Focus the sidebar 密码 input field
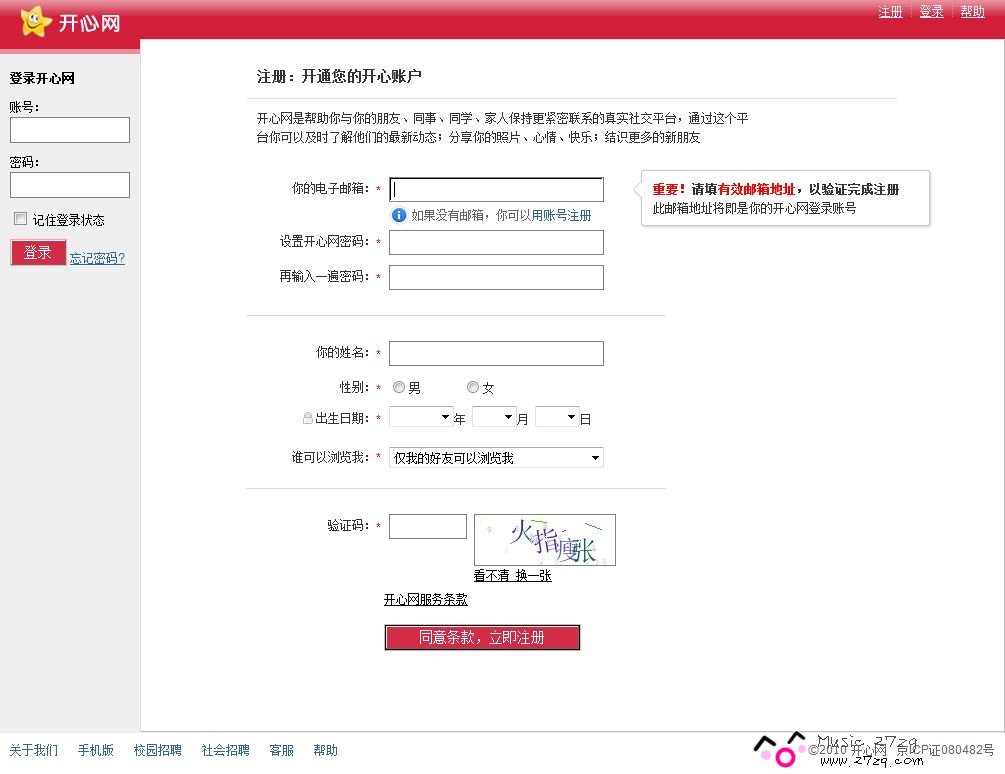Screen dimensions: 1005x774 (x=70, y=185)
